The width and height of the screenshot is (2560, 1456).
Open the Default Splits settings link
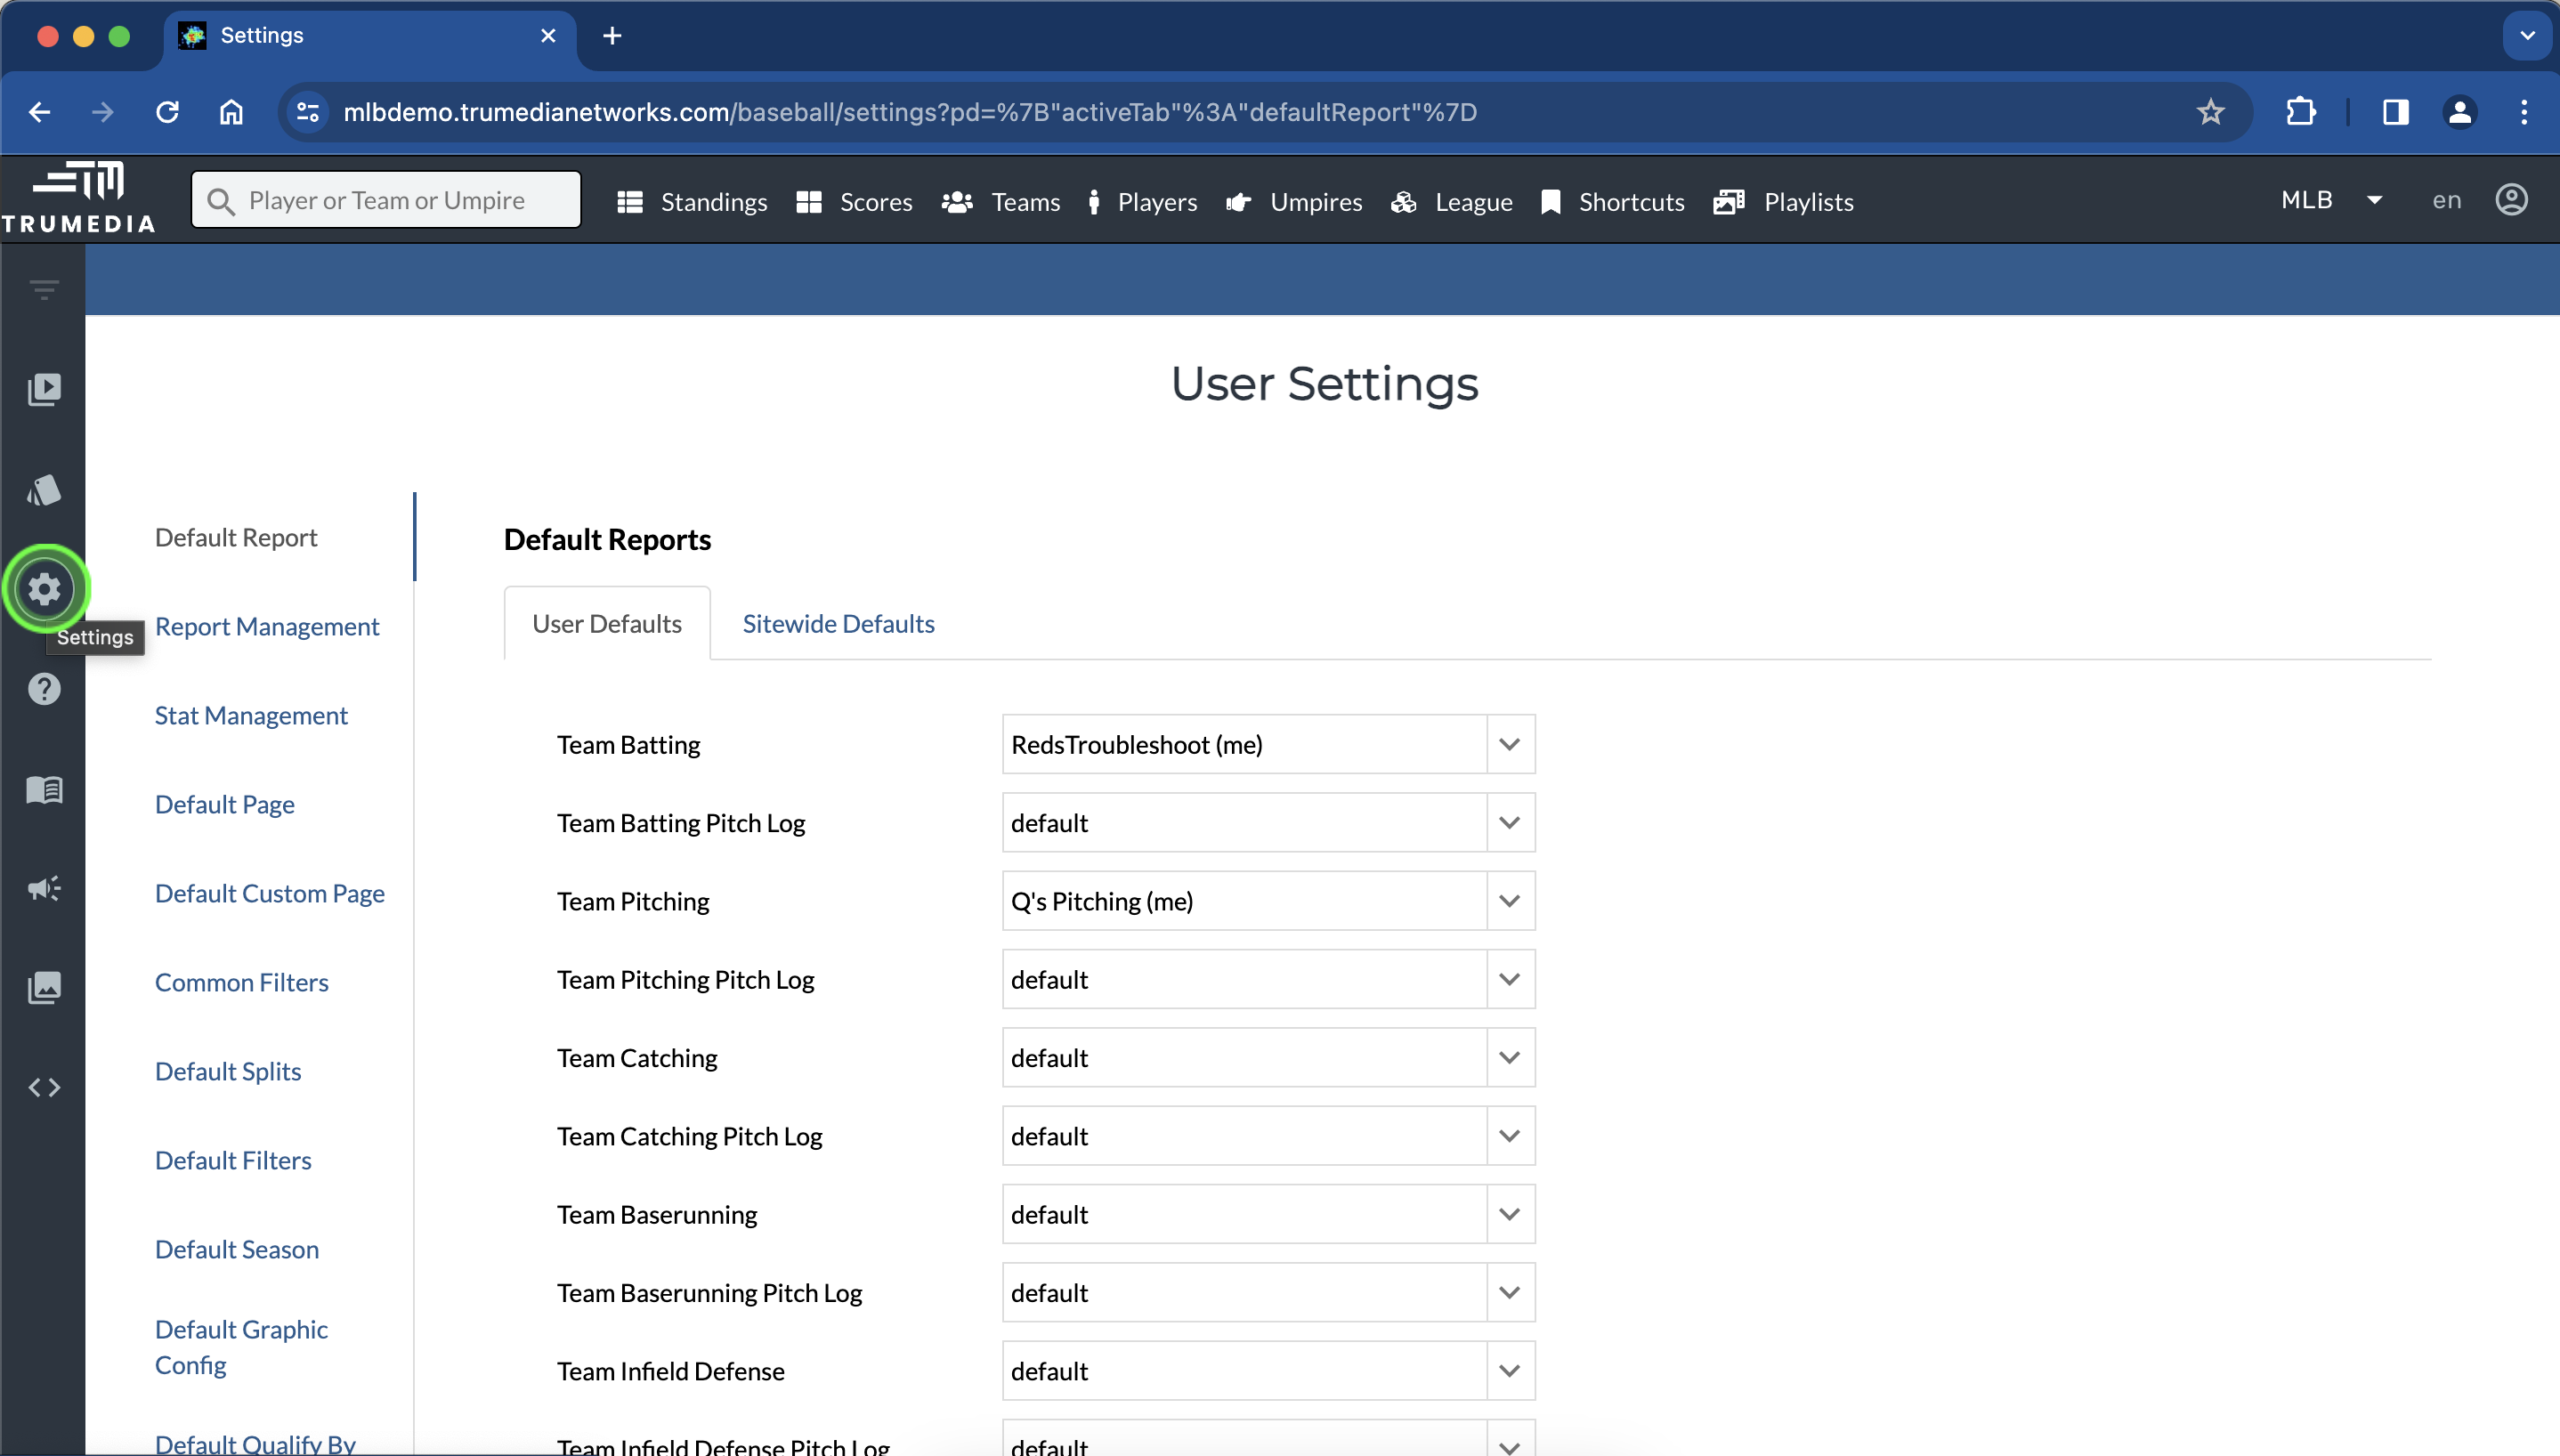click(228, 1071)
